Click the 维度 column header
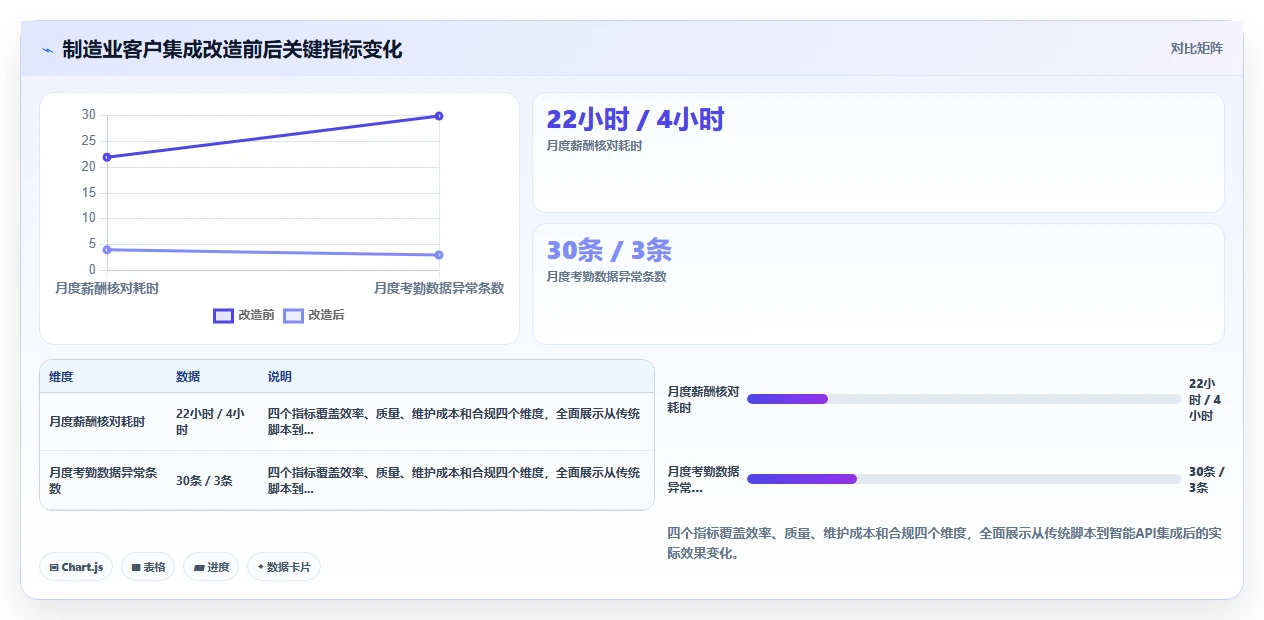Screen dimensions: 1264x620 (61, 377)
